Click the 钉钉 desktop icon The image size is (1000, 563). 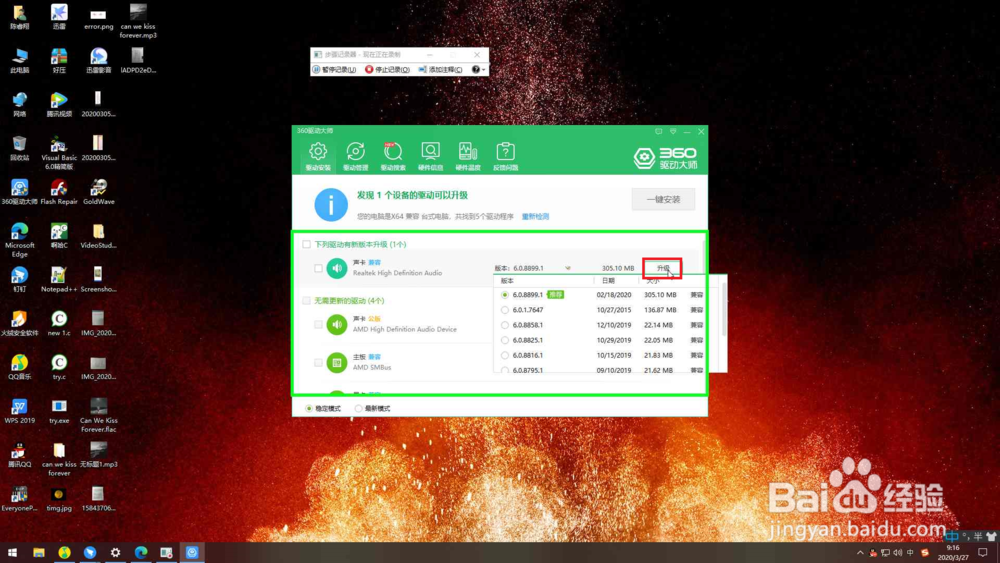point(19,280)
